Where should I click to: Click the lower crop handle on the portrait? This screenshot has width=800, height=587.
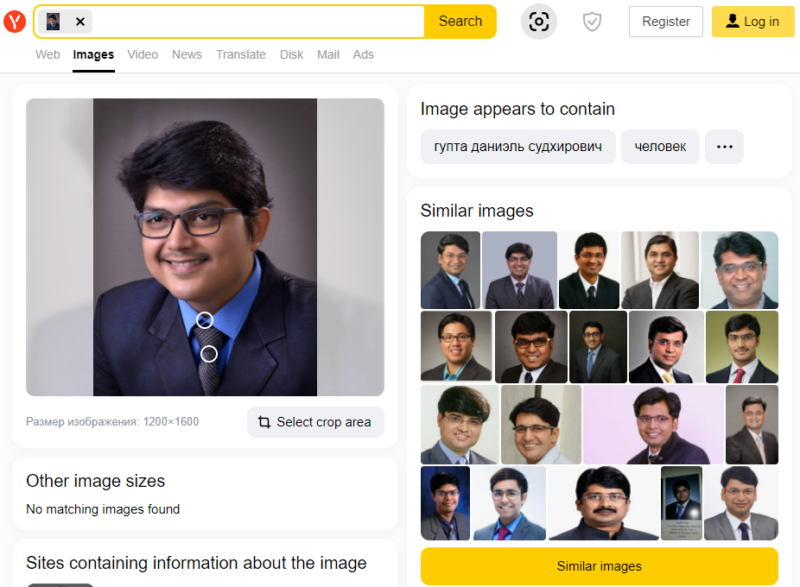point(208,353)
